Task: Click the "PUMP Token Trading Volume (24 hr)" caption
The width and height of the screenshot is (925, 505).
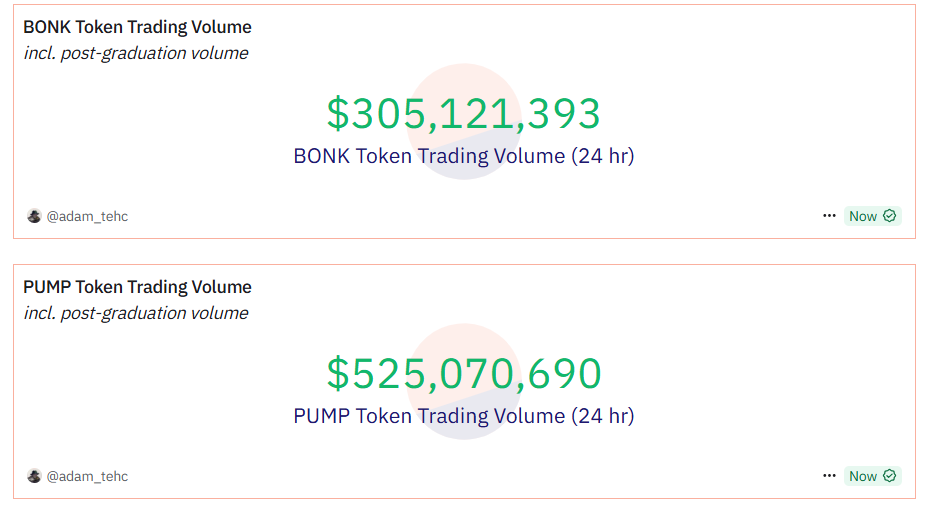Action: [463, 416]
